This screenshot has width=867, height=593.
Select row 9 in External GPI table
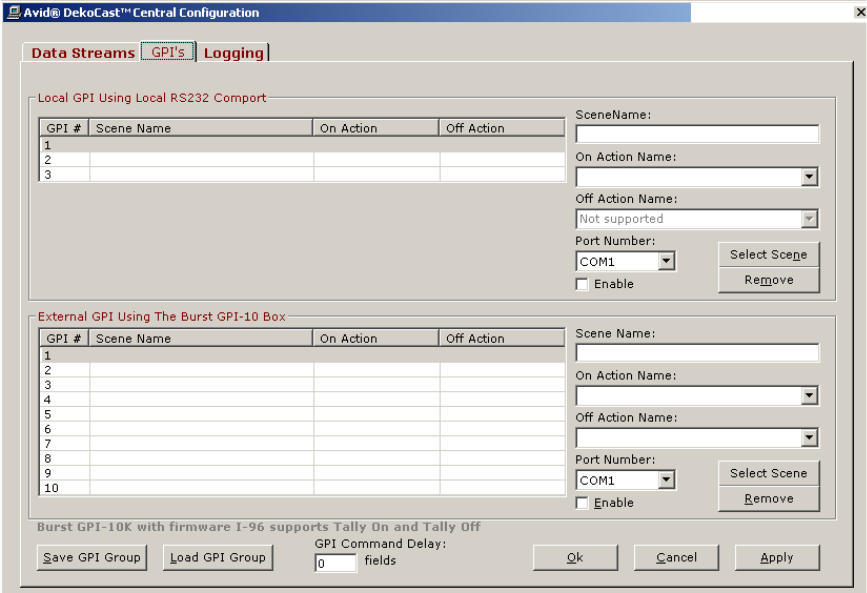point(302,473)
